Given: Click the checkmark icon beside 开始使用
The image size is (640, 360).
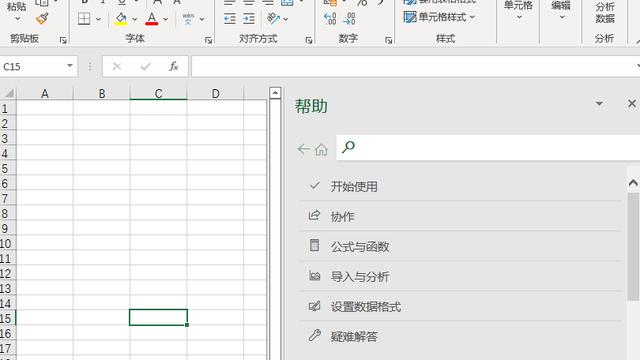Looking at the screenshot, I should (314, 186).
